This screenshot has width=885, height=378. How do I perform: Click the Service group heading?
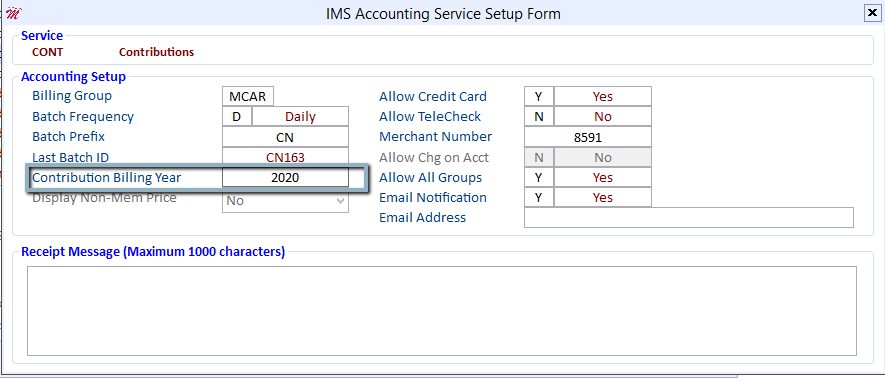click(42, 36)
